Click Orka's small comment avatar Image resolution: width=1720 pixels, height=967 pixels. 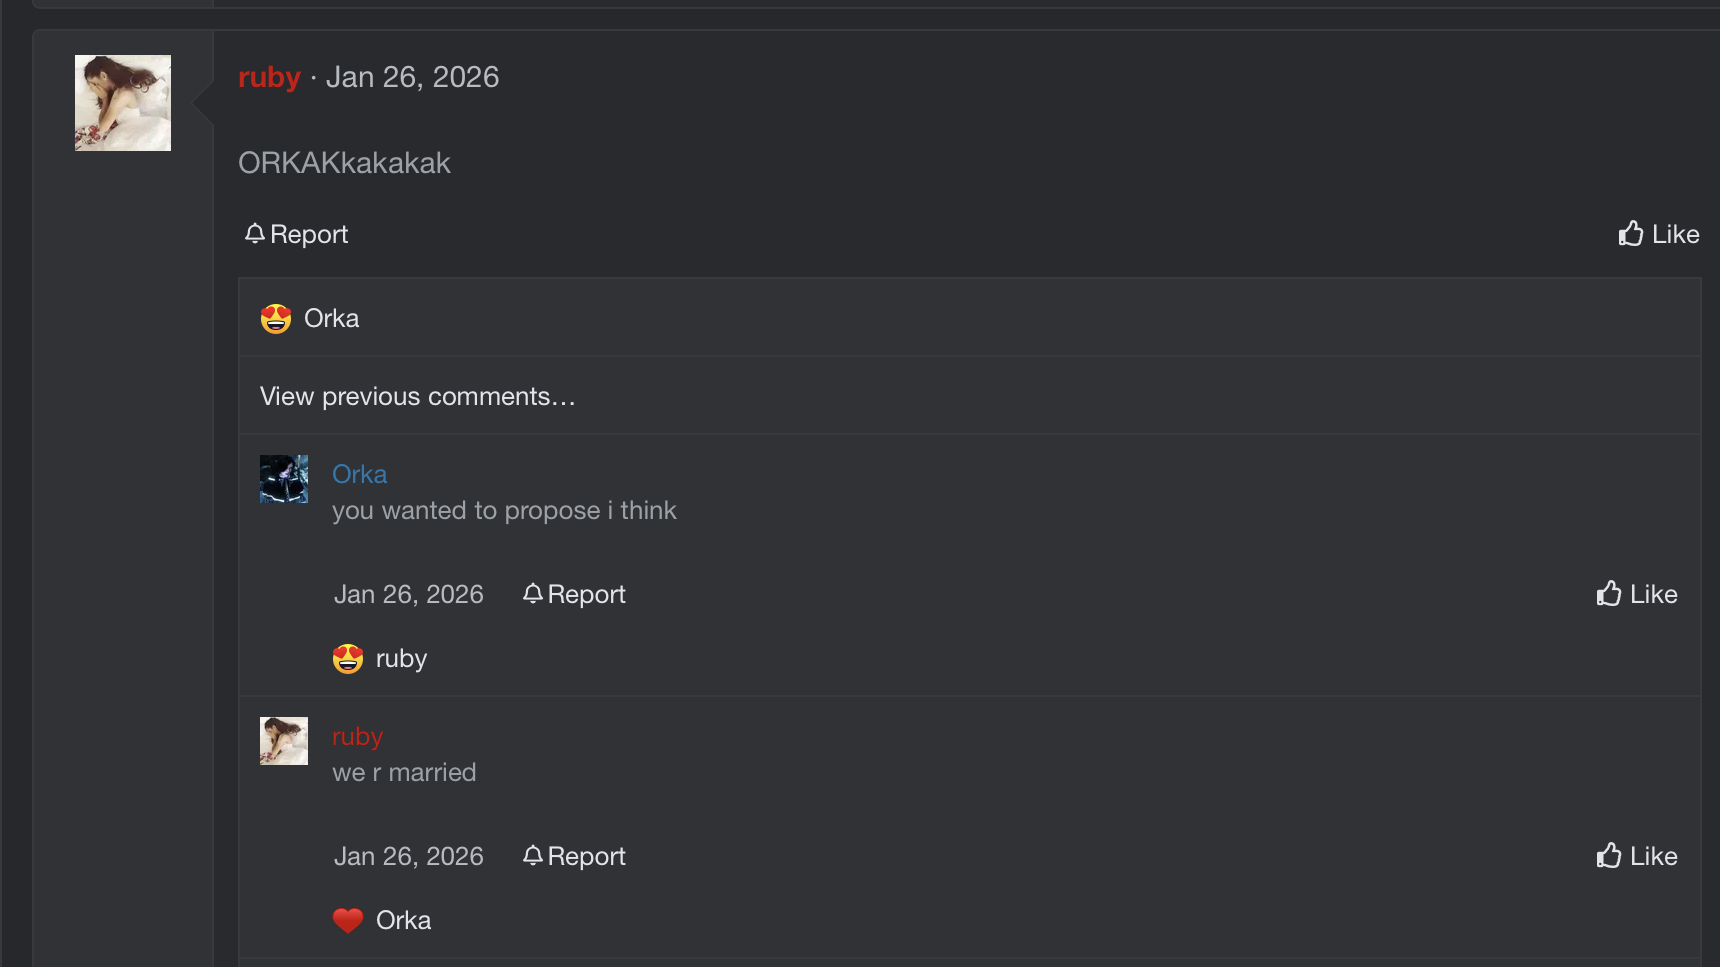tap(284, 479)
